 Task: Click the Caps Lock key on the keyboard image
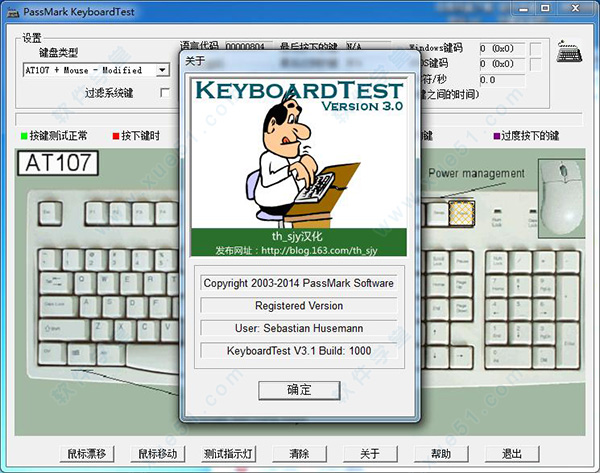pyautogui.click(x=59, y=307)
